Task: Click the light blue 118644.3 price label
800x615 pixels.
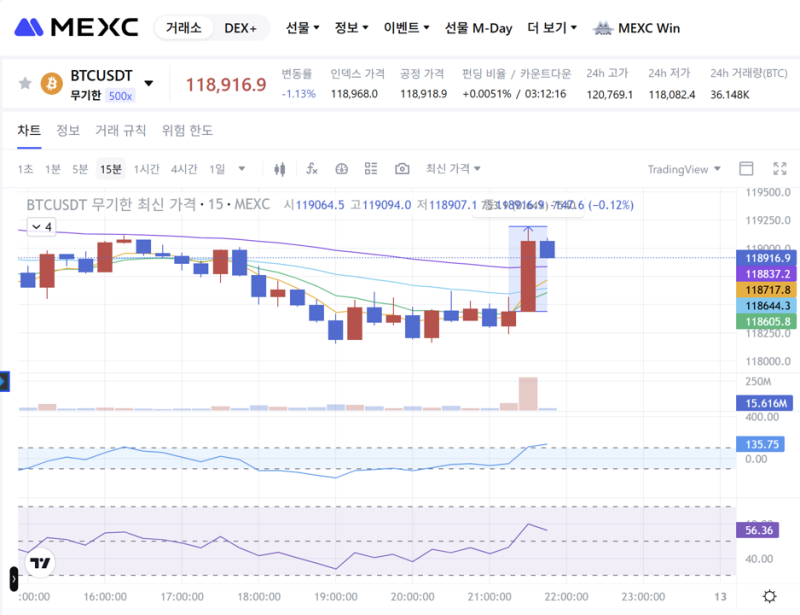Action: 766,306
